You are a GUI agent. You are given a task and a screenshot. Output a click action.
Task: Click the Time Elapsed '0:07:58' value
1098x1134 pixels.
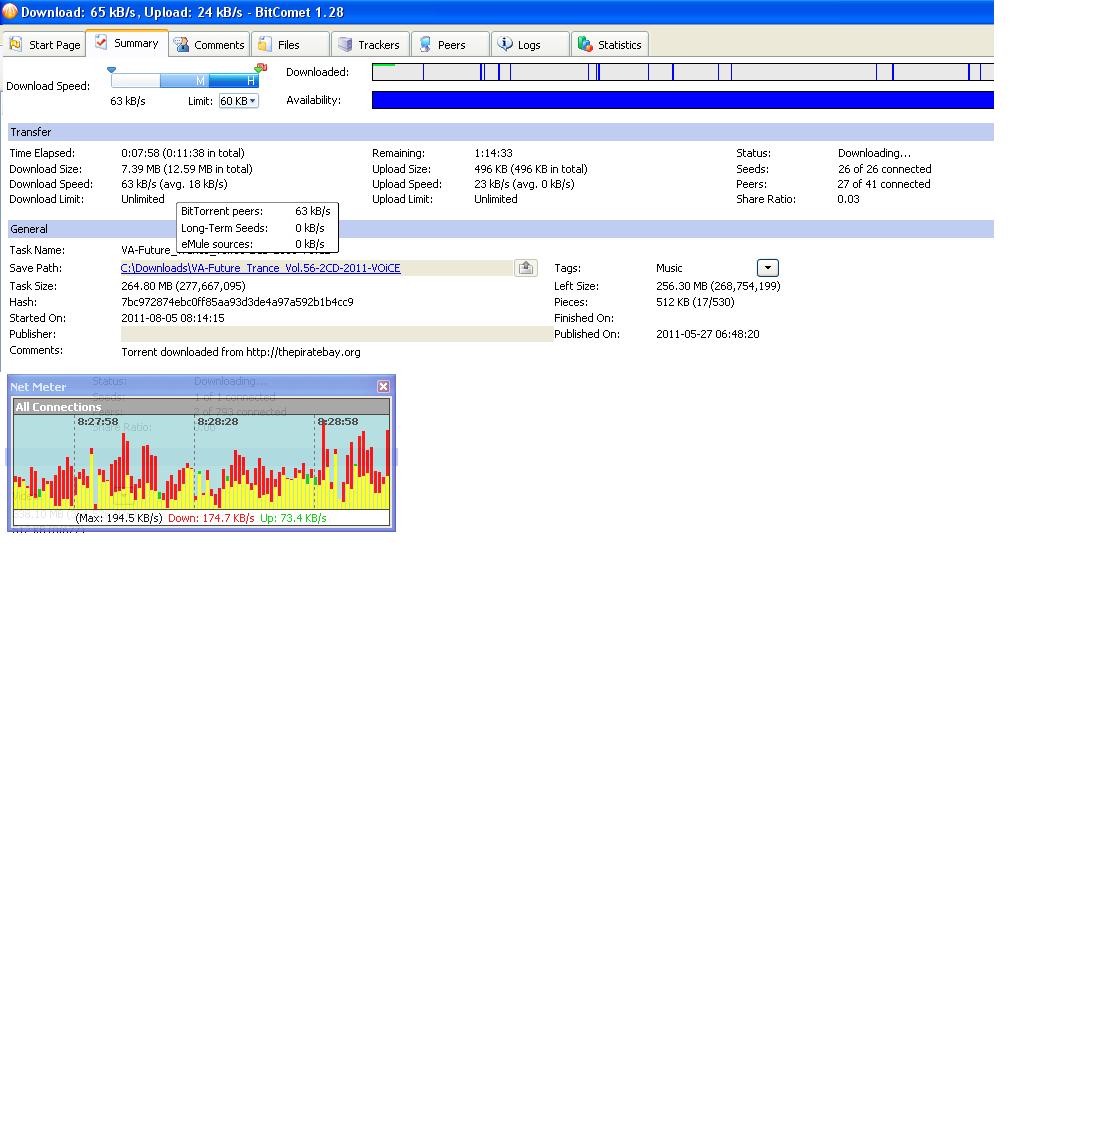[183, 153]
